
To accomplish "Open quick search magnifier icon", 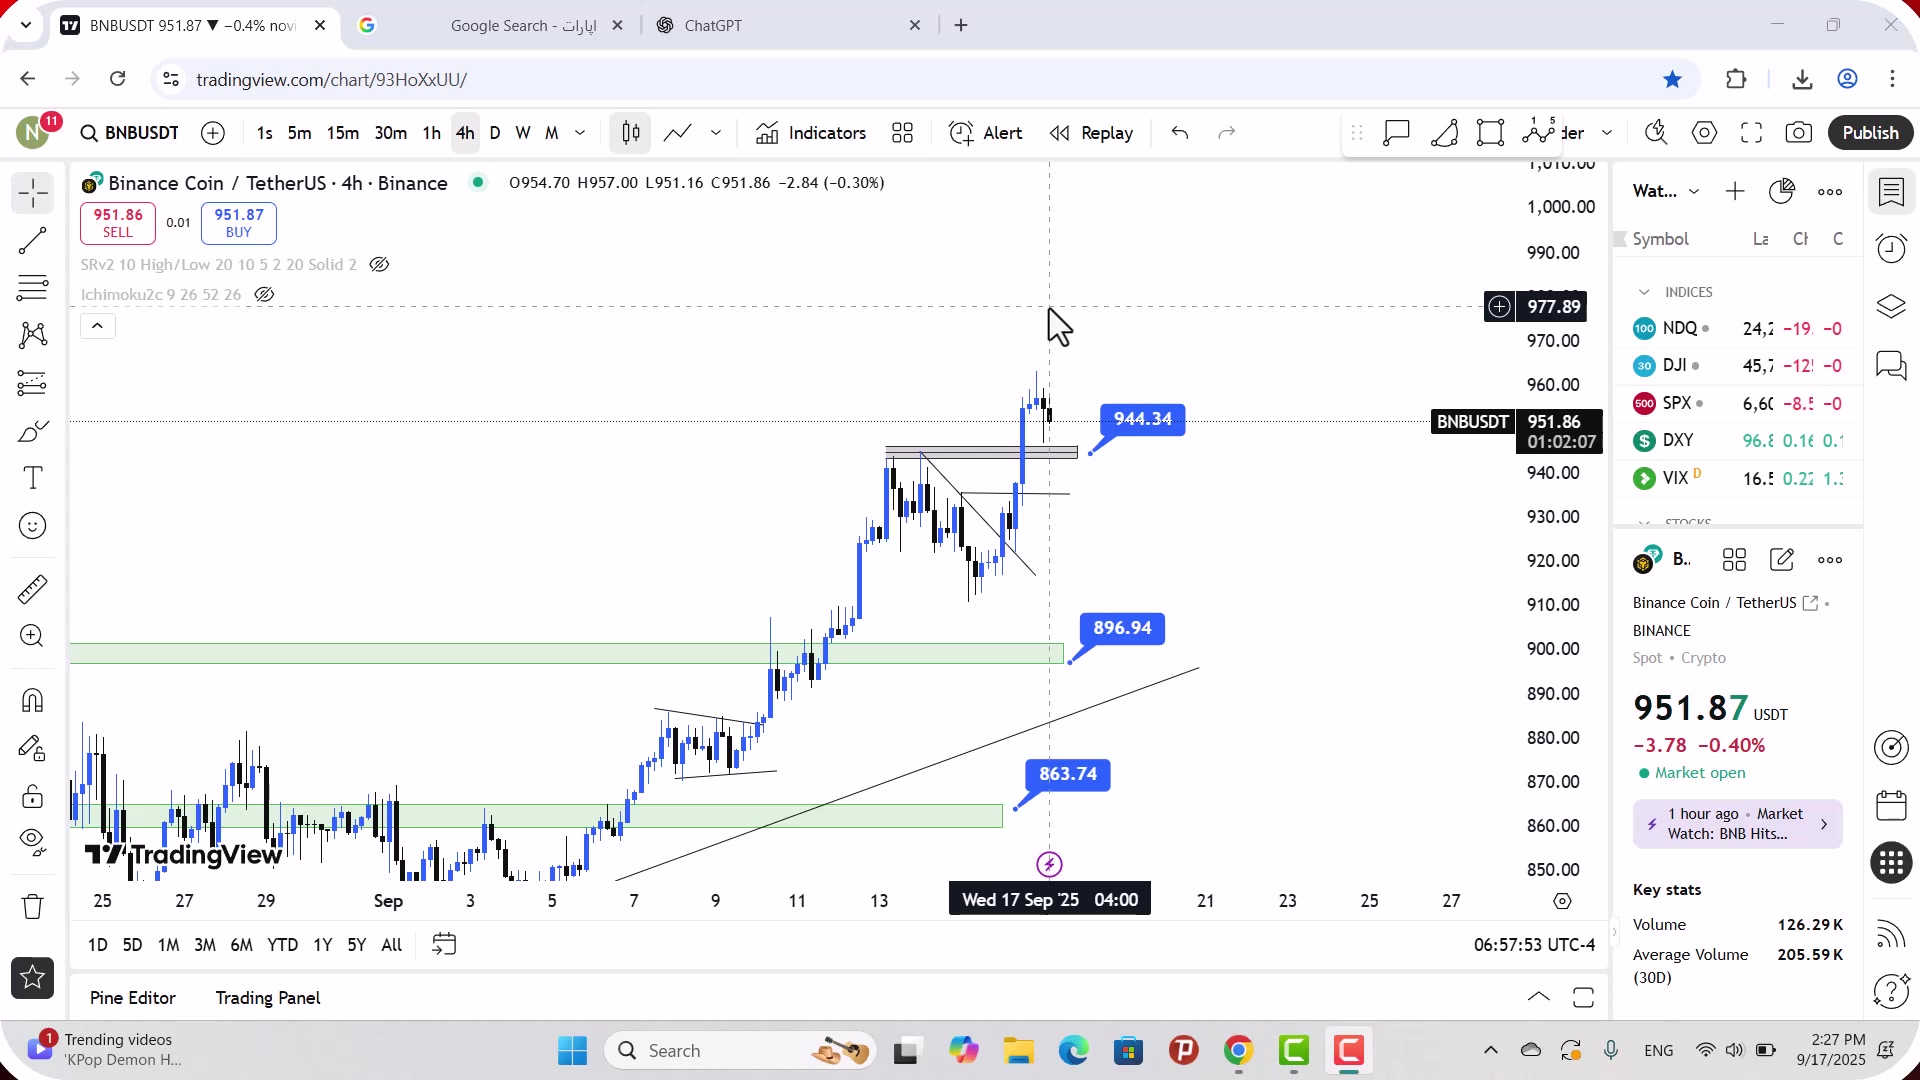I will point(1656,133).
